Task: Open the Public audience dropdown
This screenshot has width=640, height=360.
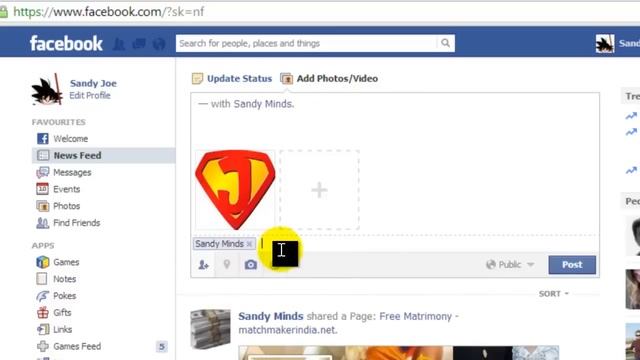Action: pyautogui.click(x=510, y=265)
